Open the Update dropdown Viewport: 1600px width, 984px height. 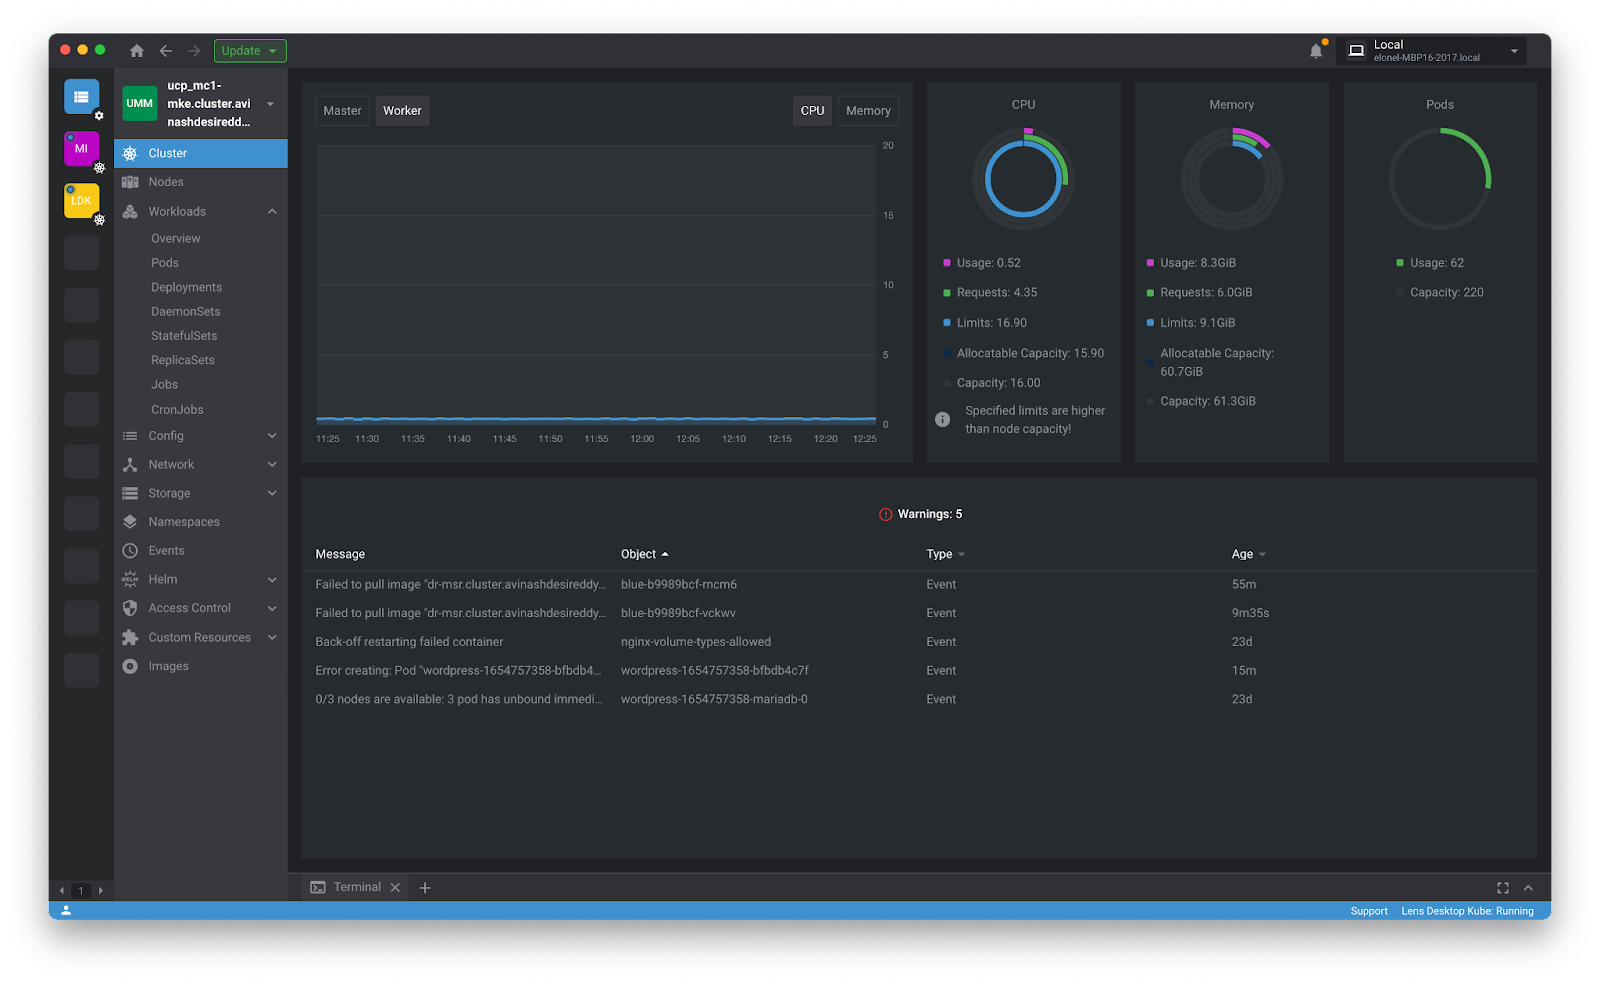[x=250, y=51]
